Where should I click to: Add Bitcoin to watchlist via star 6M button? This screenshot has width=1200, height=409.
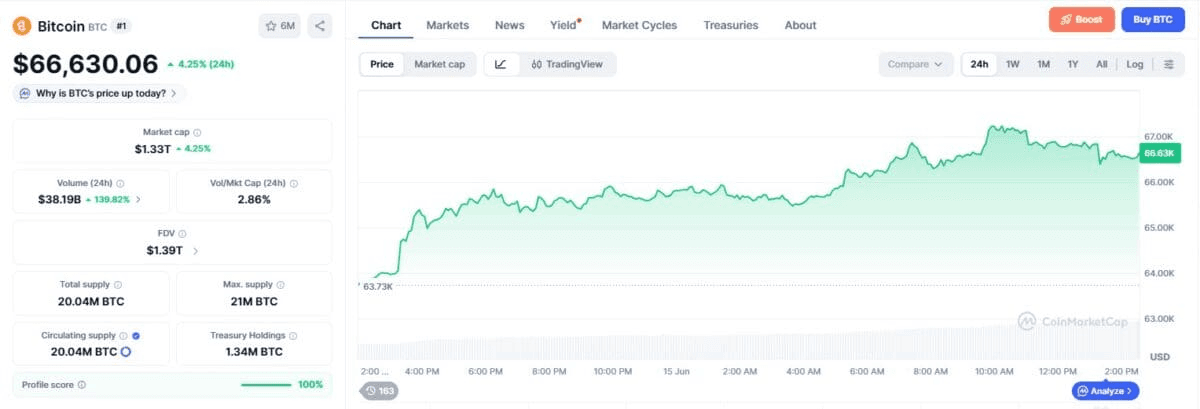point(279,26)
